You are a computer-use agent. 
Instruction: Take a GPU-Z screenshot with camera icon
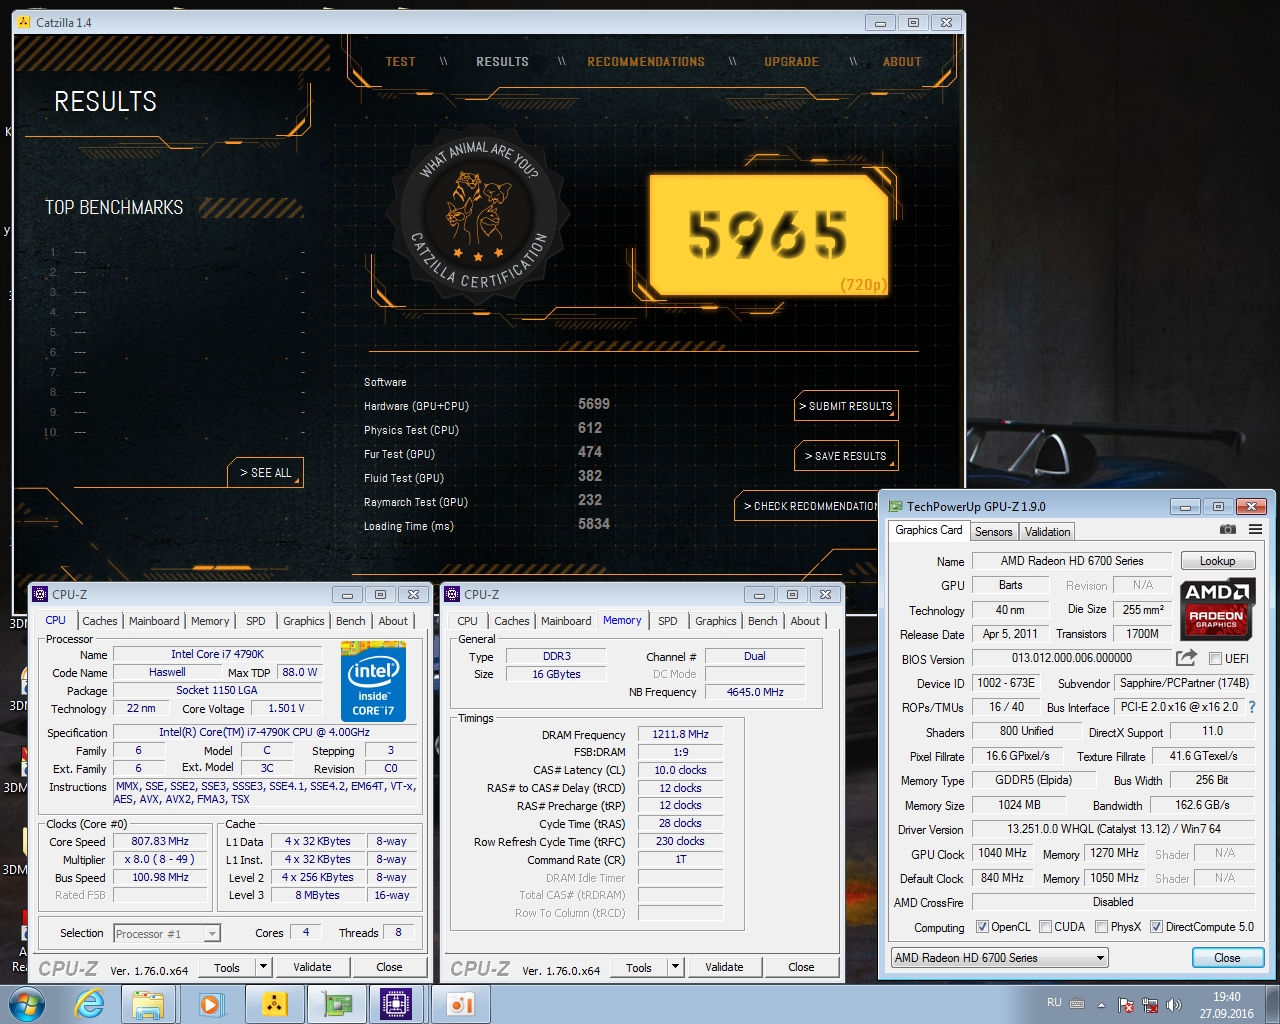coord(1228,530)
